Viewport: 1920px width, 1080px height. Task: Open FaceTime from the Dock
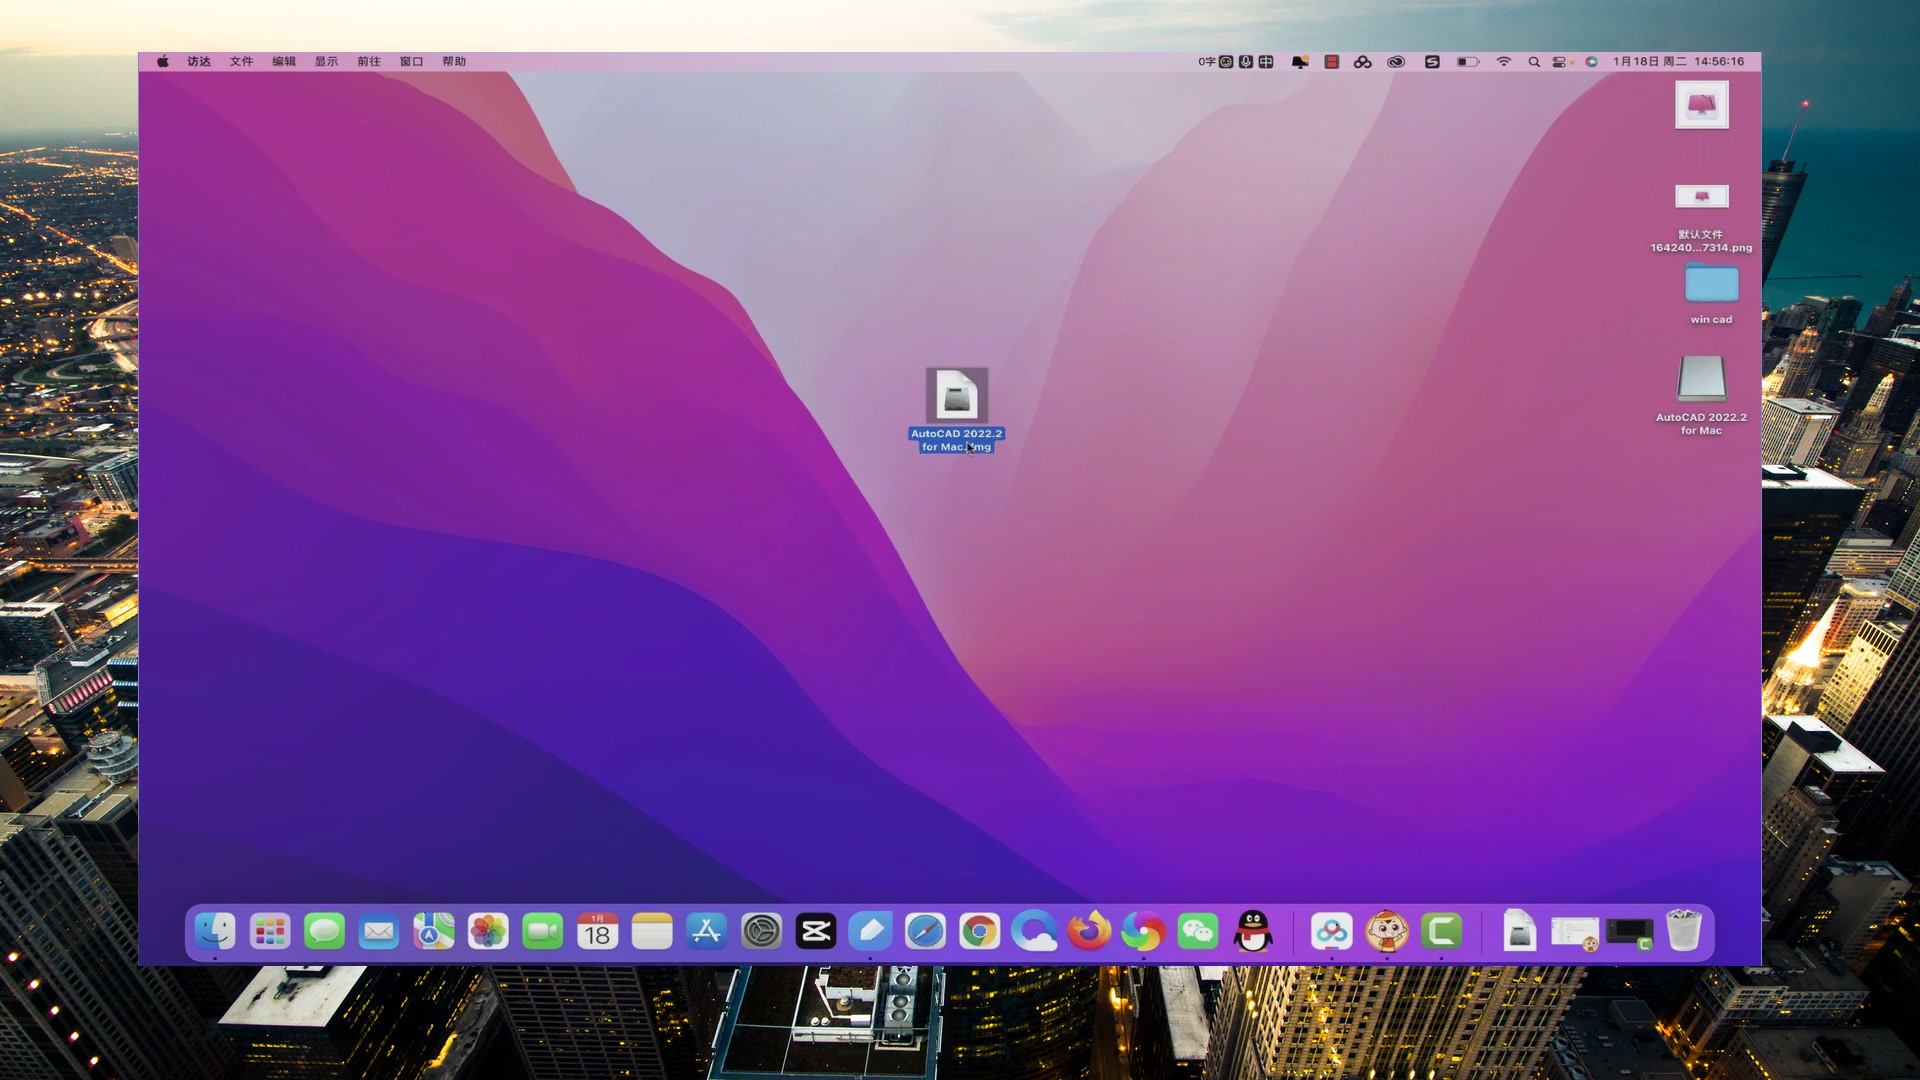[543, 931]
